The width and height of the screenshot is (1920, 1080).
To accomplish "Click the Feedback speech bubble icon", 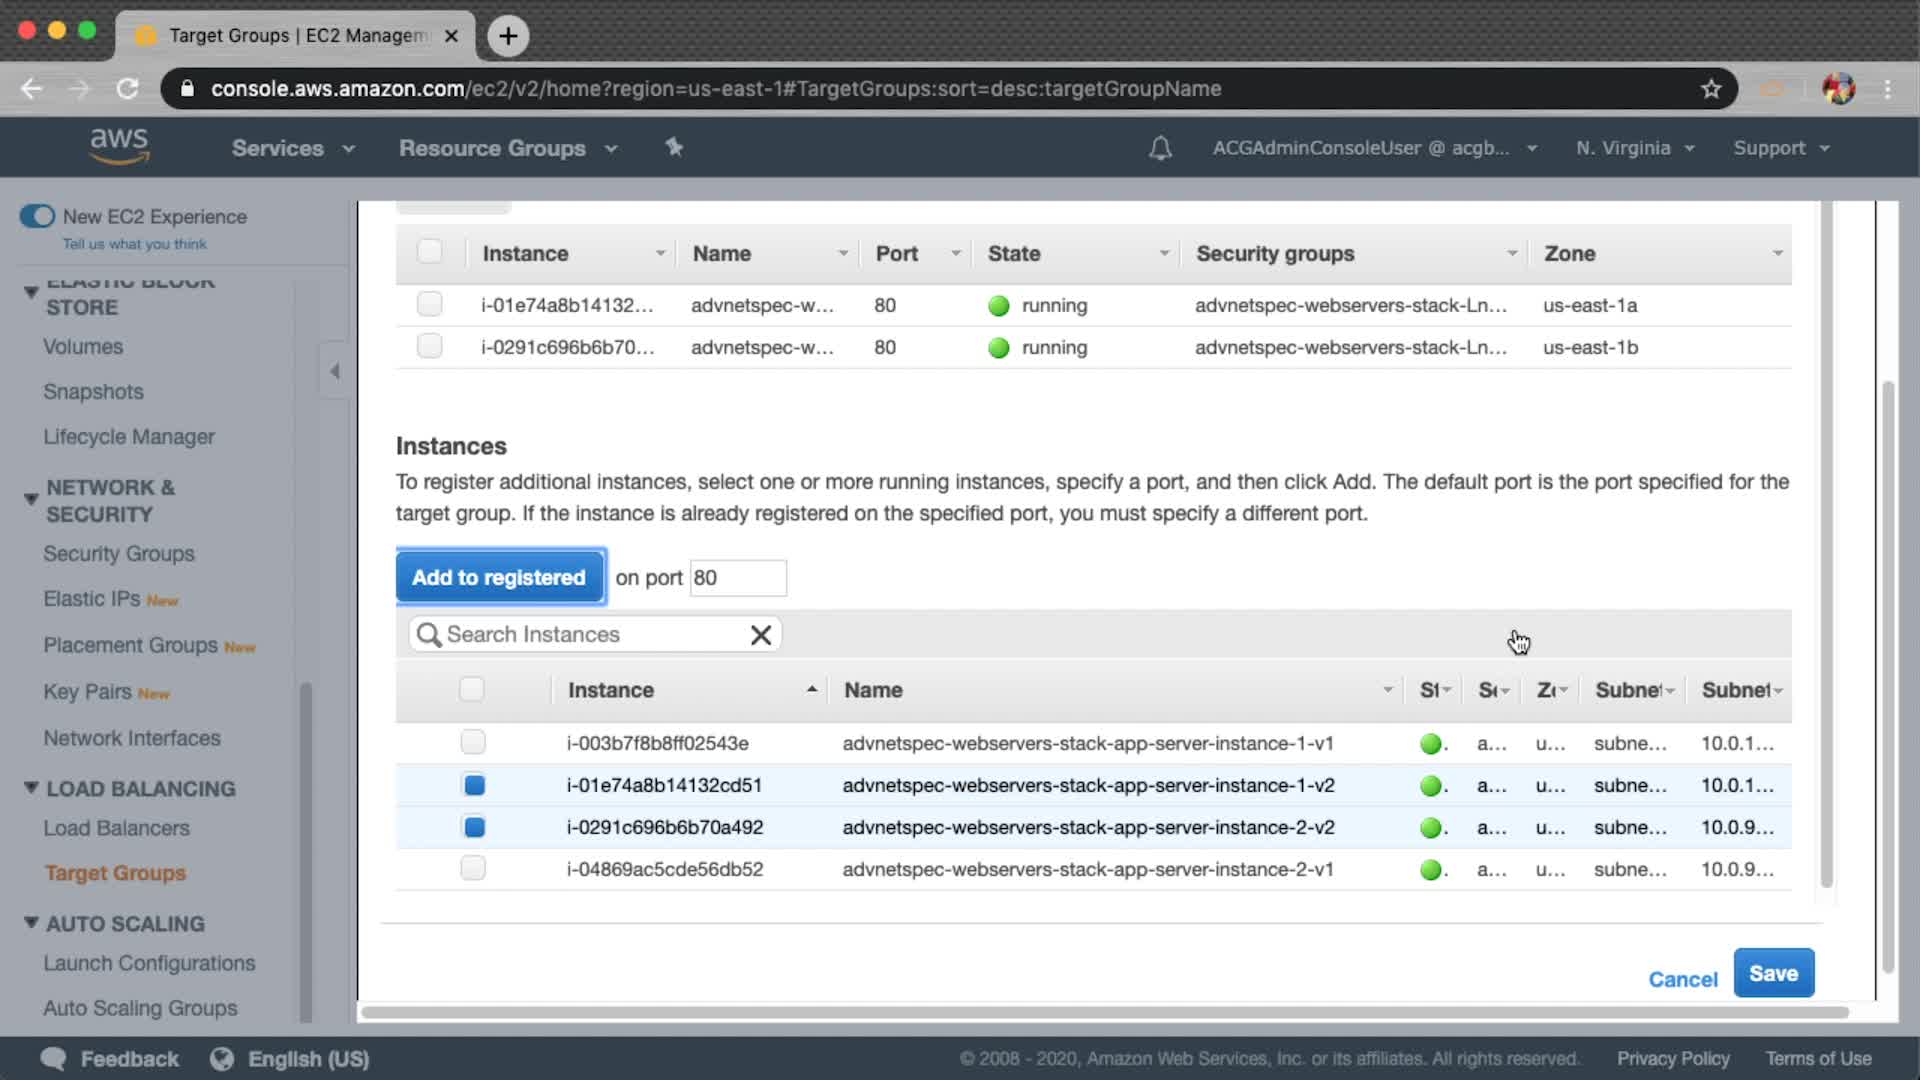I will tap(53, 1059).
